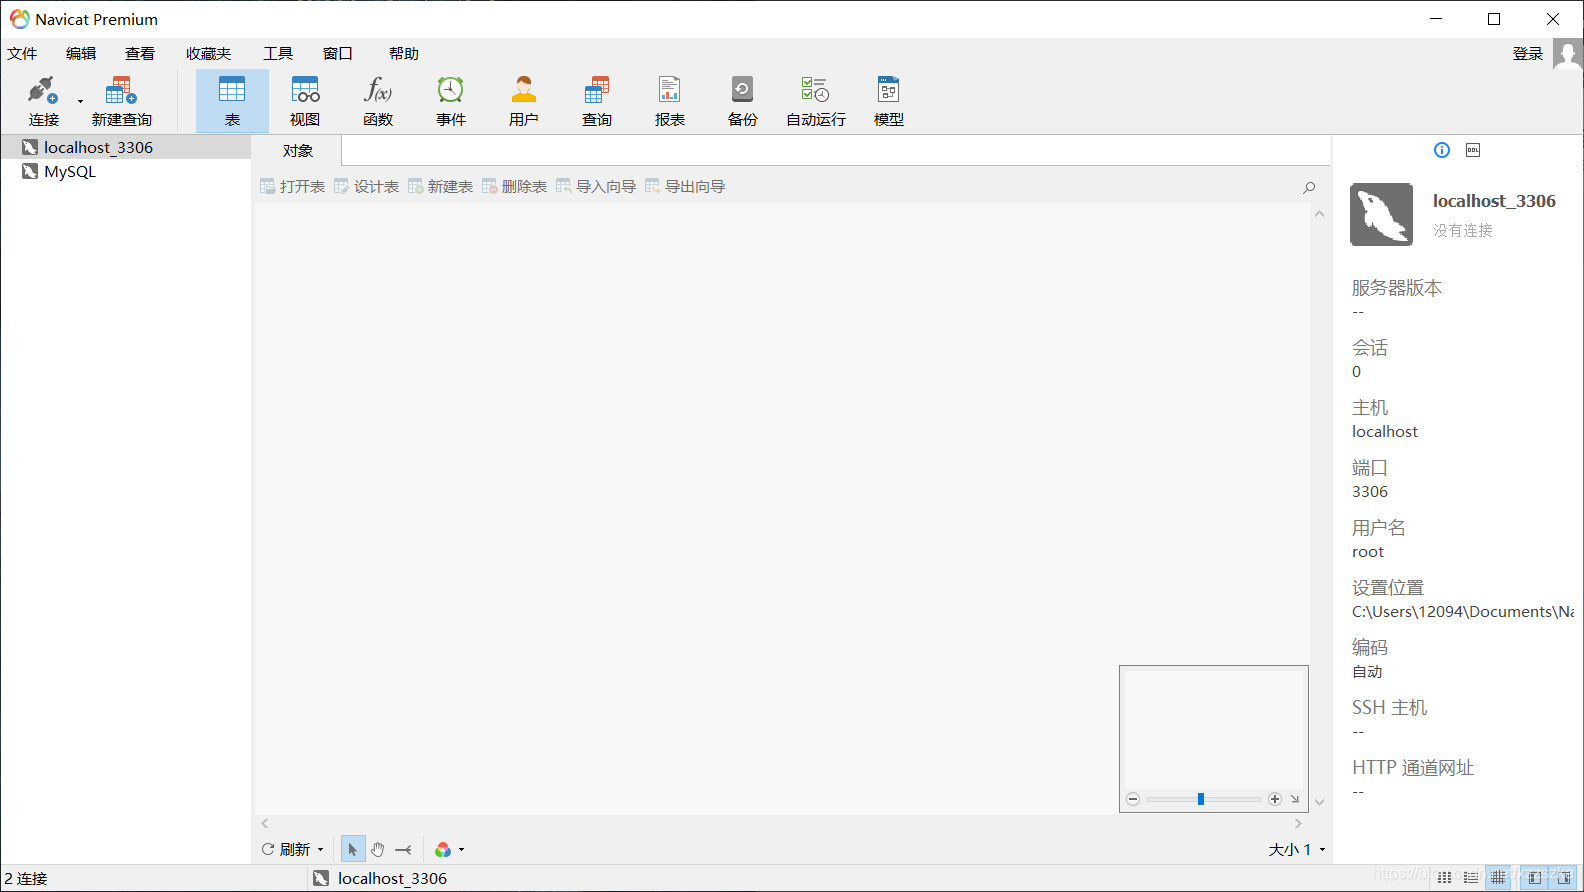Image resolution: width=1584 pixels, height=892 pixels.
Task: Open the 备份 backup toolbar icon
Action: [743, 101]
